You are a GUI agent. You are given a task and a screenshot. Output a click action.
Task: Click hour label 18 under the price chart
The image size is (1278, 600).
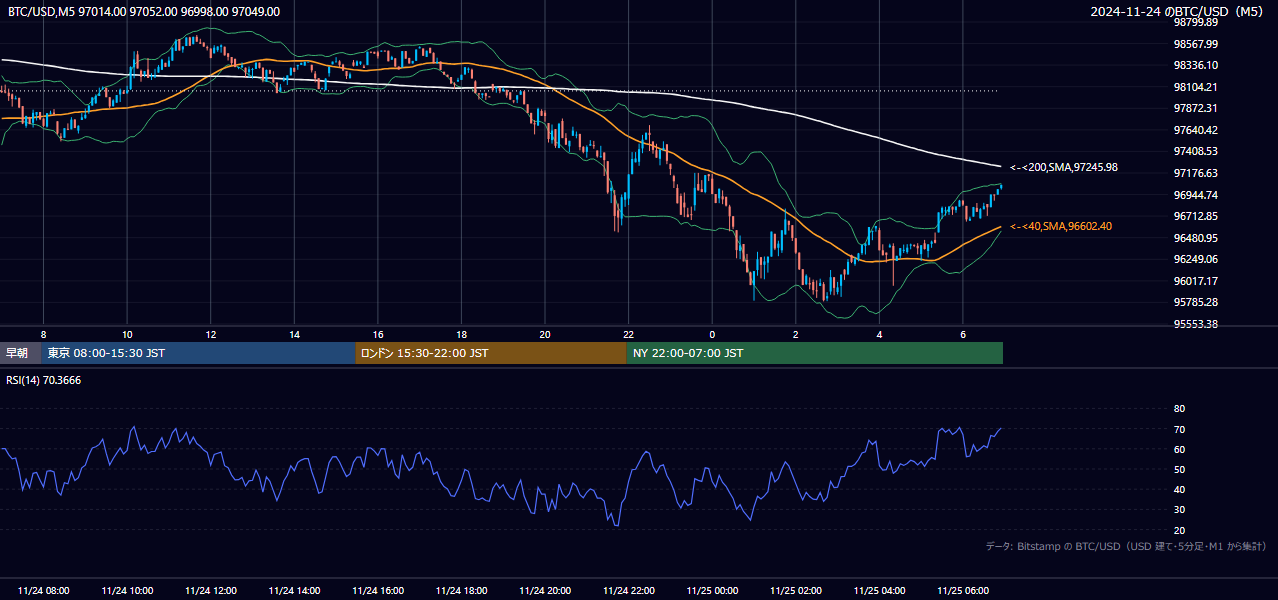click(461, 334)
